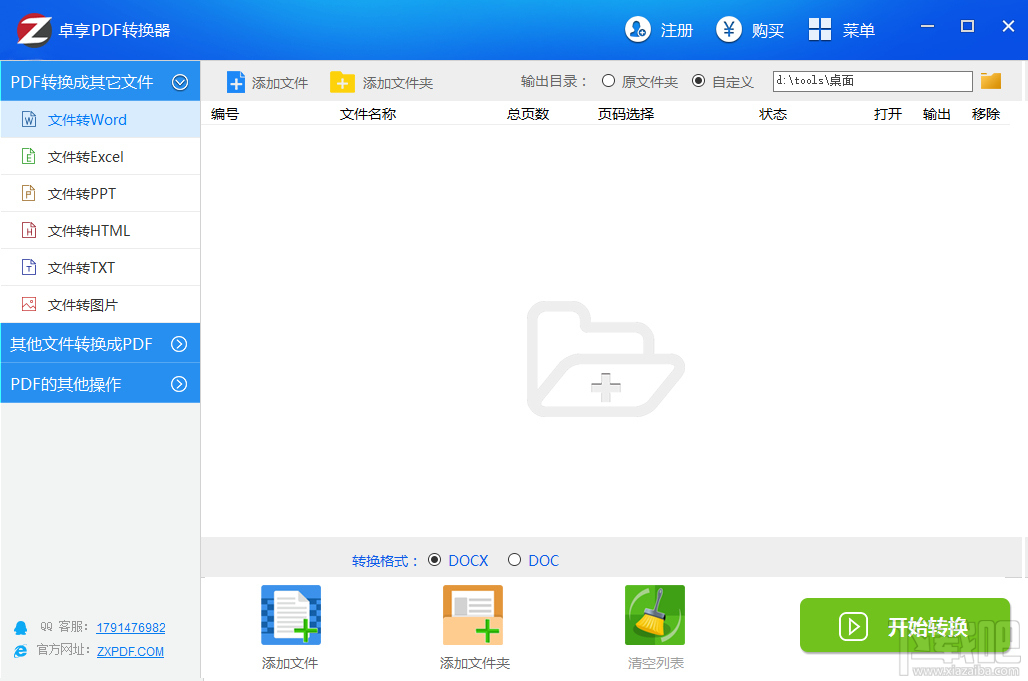Select 文件转PPT in the sidebar
This screenshot has width=1028, height=681.
click(x=100, y=193)
